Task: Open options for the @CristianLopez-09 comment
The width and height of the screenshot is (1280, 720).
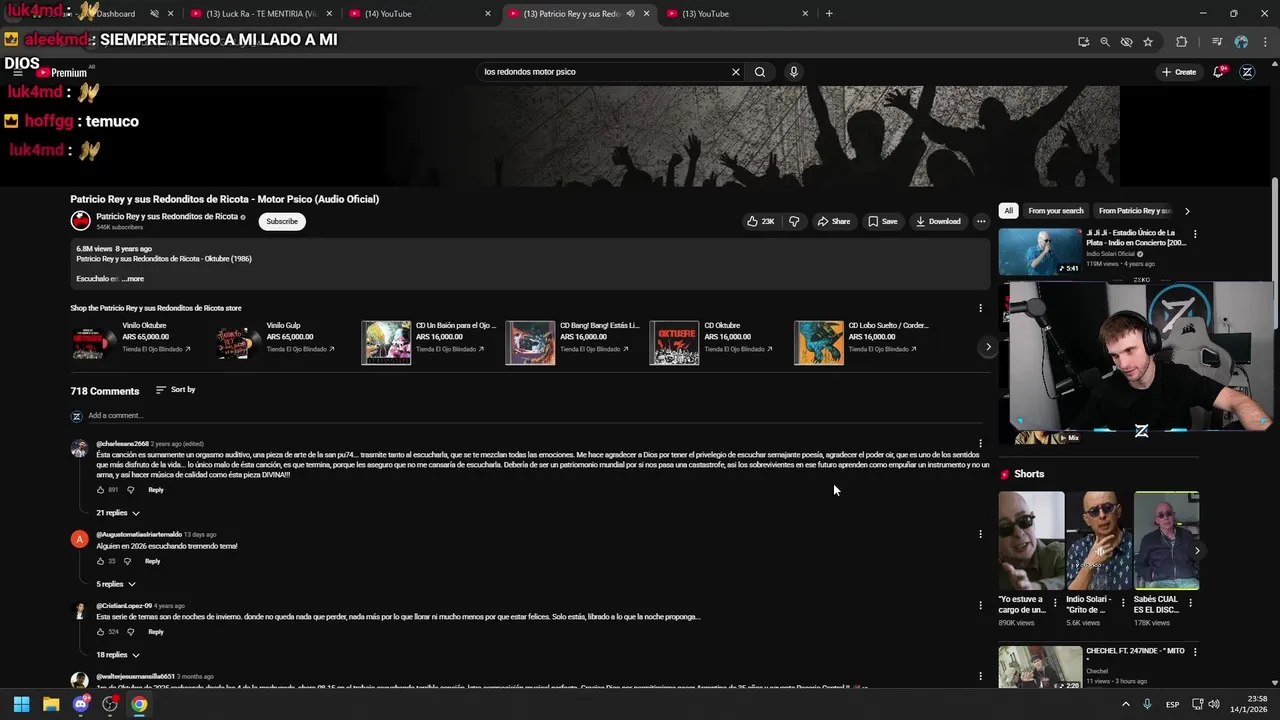Action: pyautogui.click(x=980, y=605)
